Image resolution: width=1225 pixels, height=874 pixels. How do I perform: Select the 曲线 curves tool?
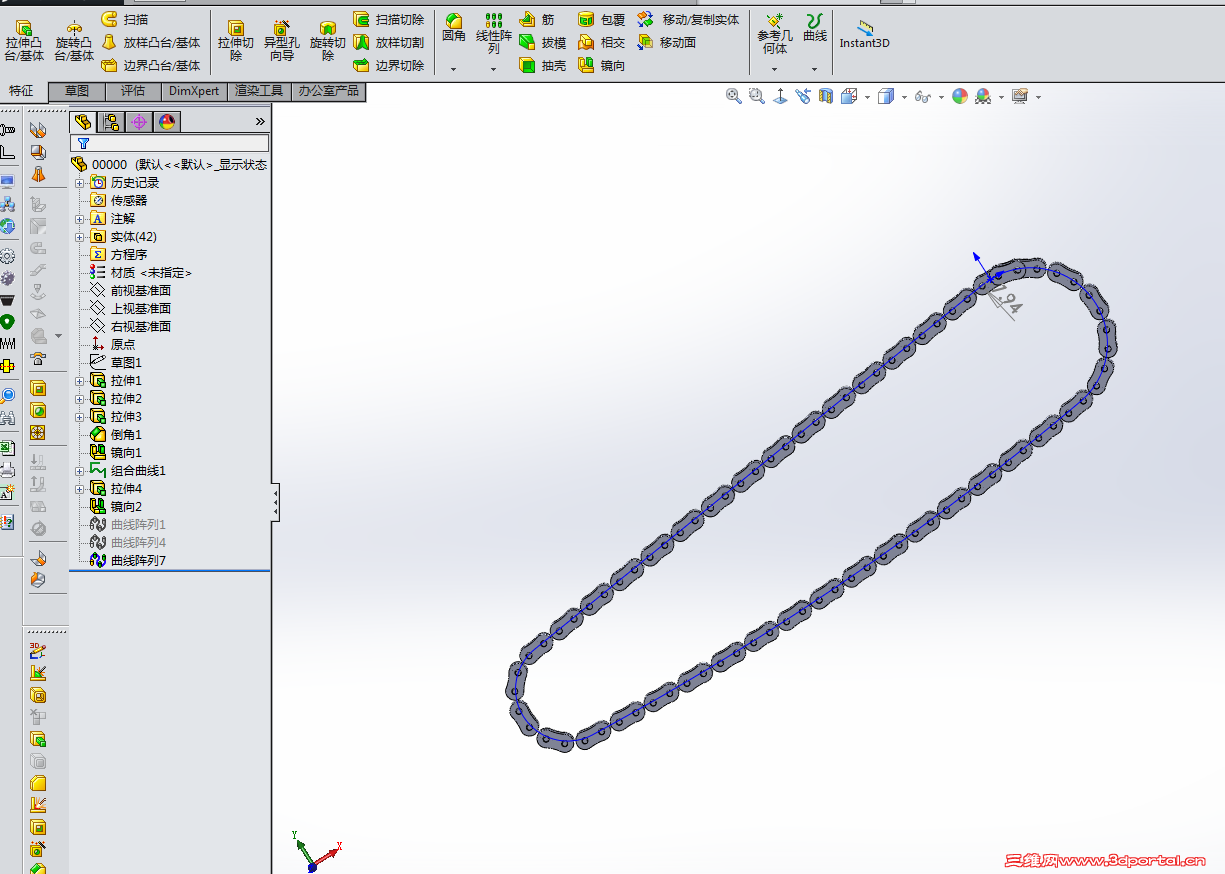pyautogui.click(x=815, y=28)
